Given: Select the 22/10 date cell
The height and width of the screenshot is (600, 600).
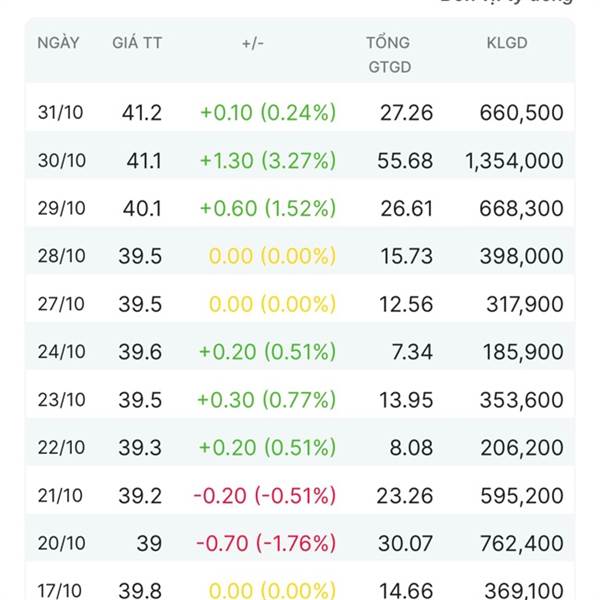Looking at the screenshot, I should 62,448.
